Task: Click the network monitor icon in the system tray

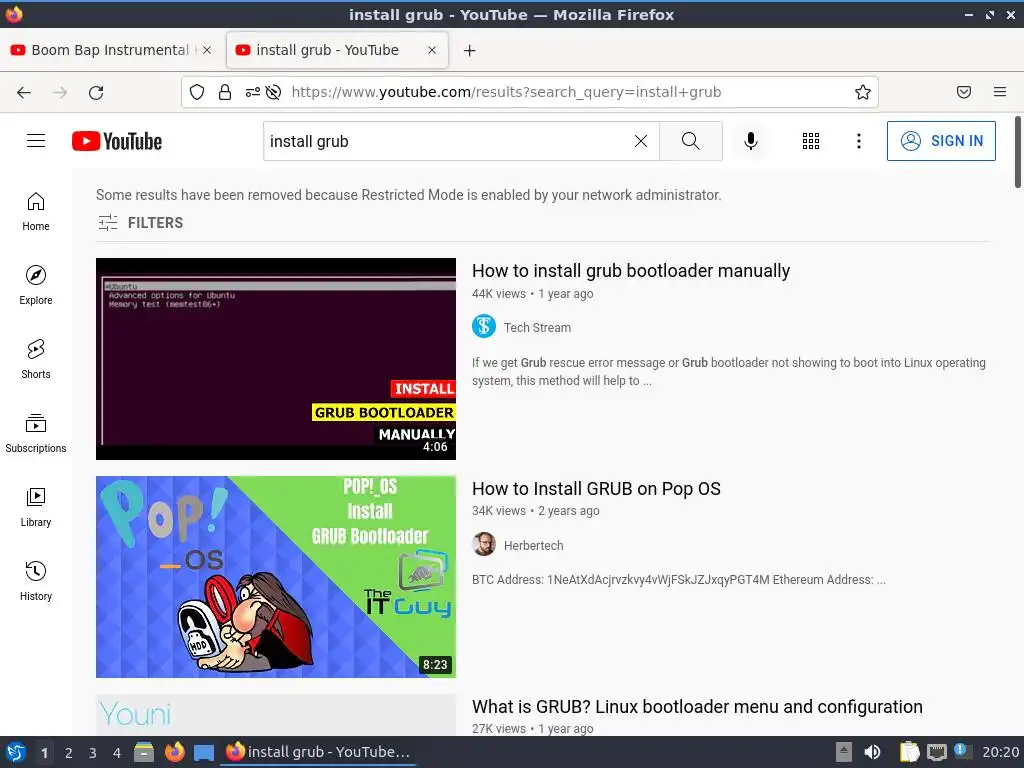Action: (937, 752)
